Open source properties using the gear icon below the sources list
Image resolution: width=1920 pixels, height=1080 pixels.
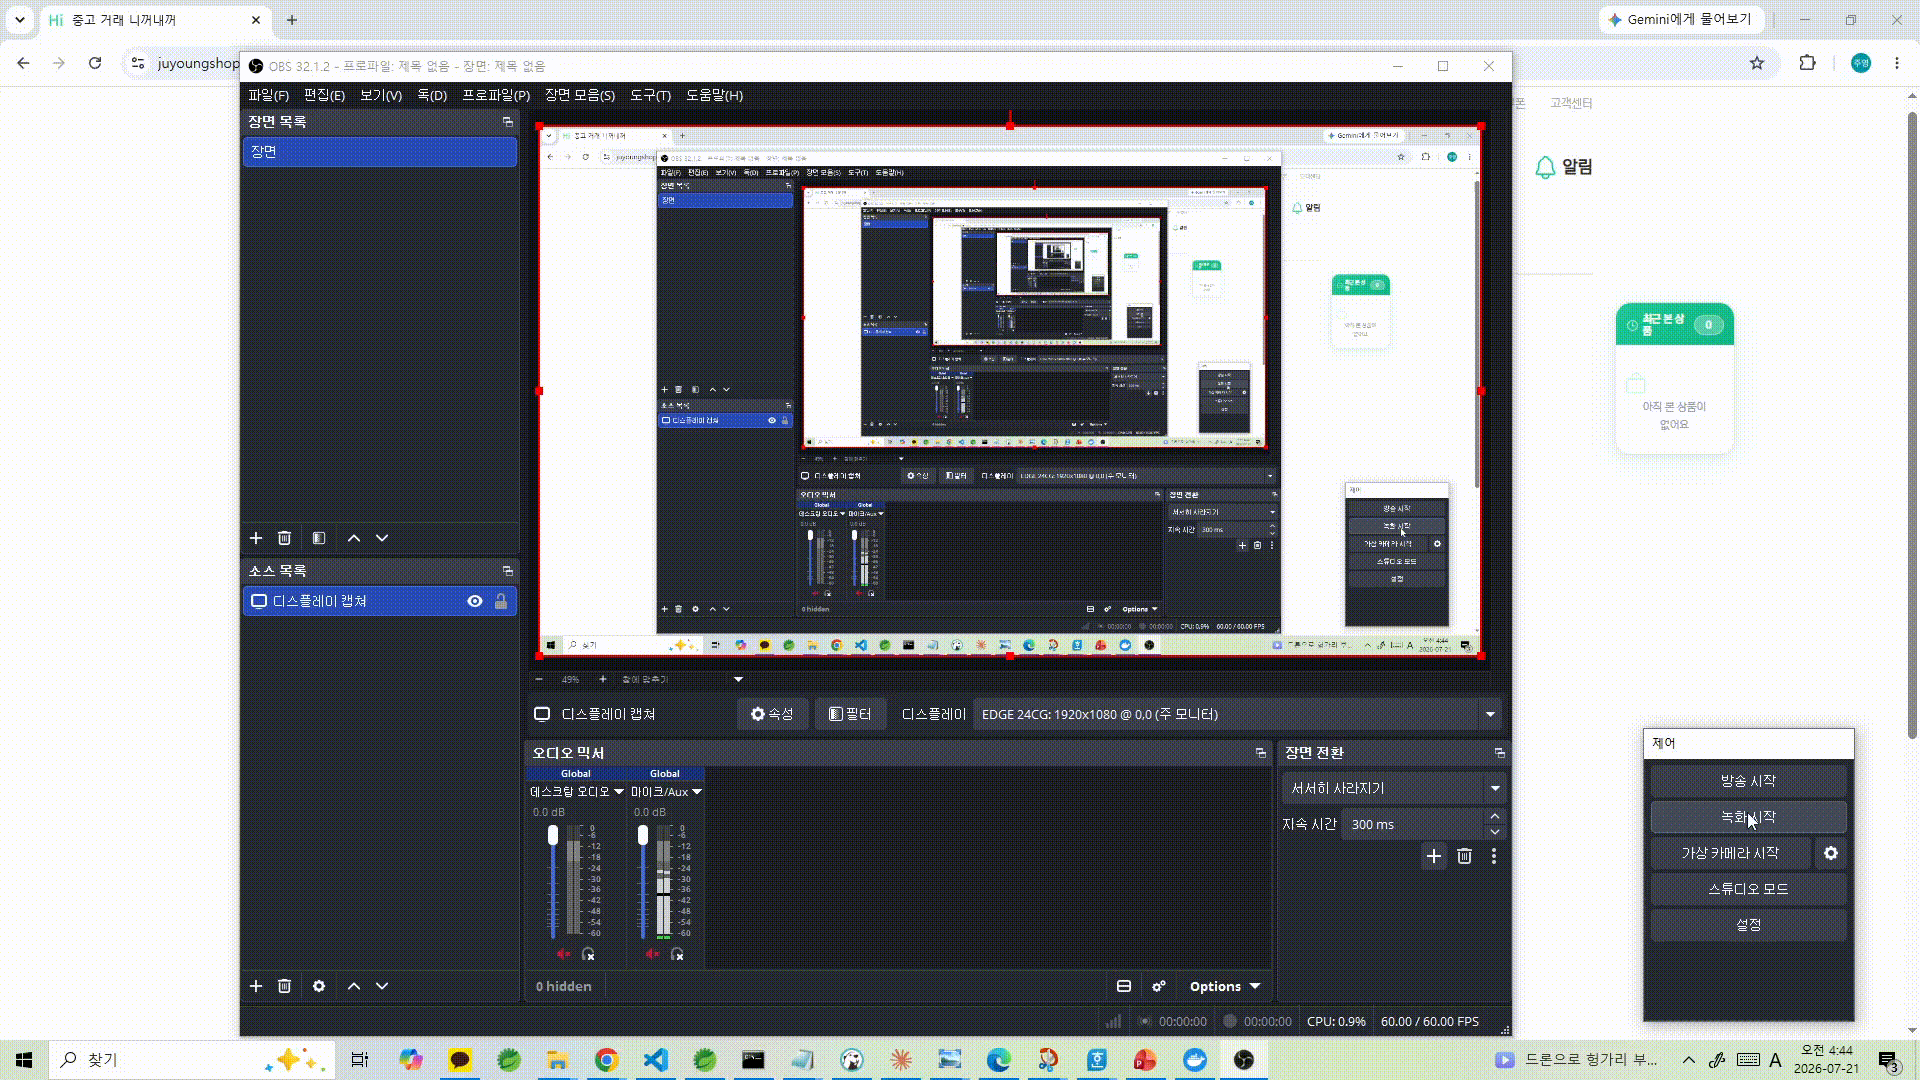tap(319, 986)
